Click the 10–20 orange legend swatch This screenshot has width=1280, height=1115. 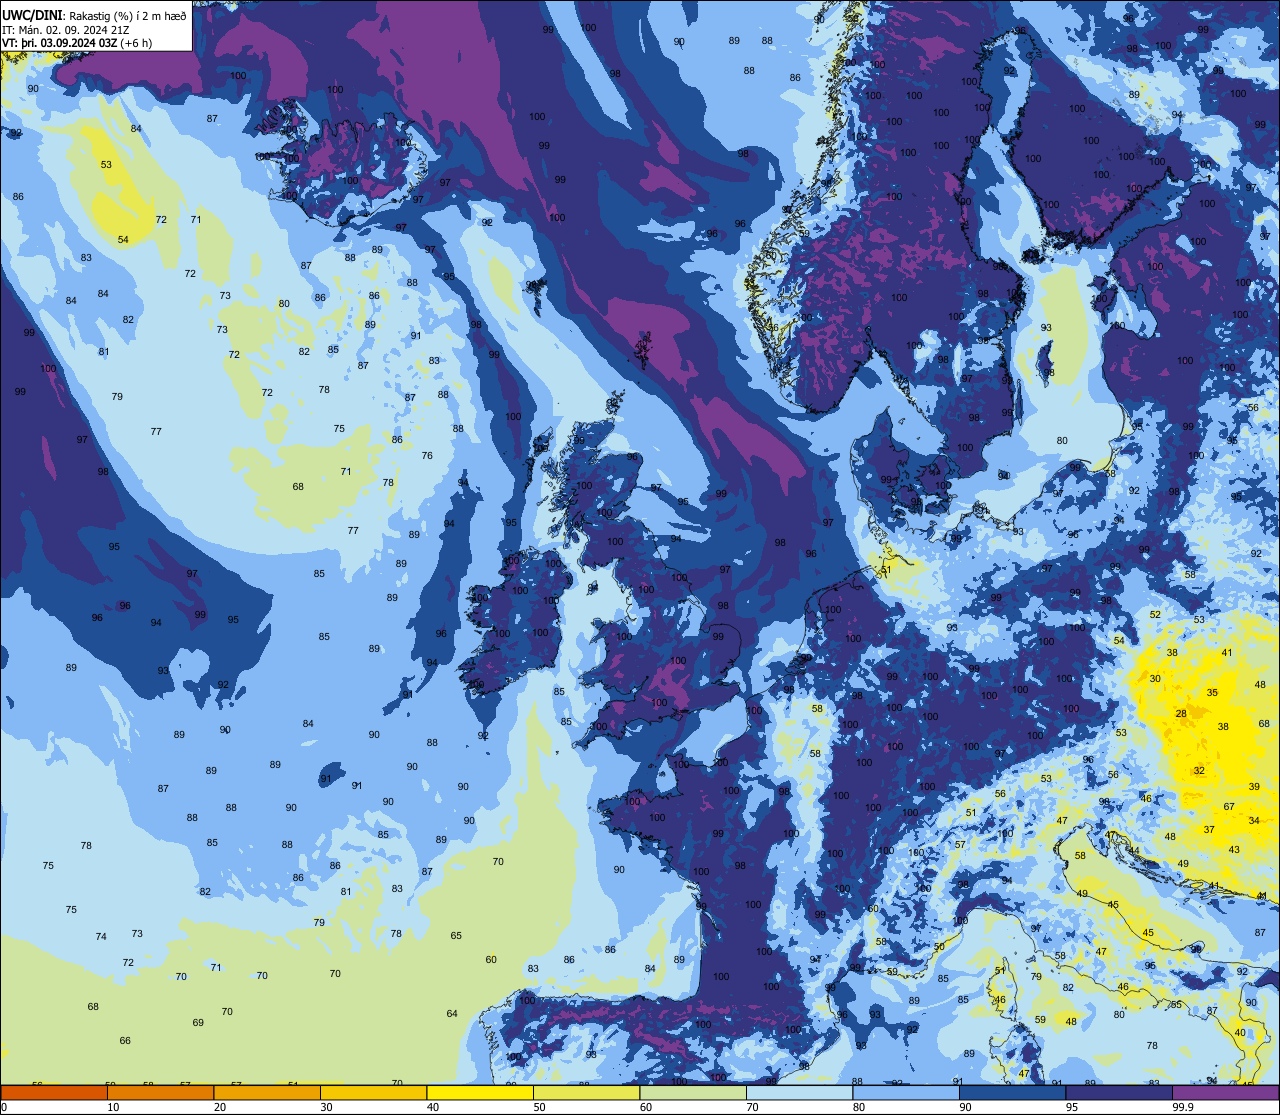coord(160,1093)
